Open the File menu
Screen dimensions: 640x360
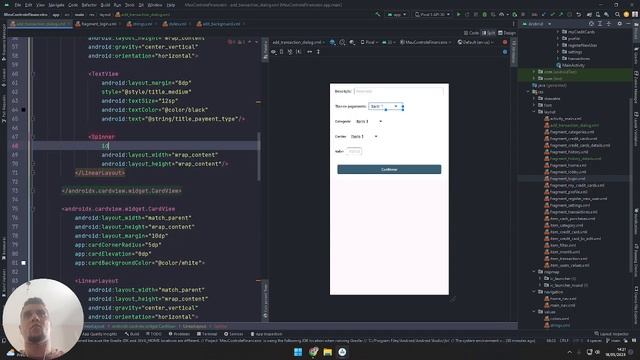pos(18,5)
